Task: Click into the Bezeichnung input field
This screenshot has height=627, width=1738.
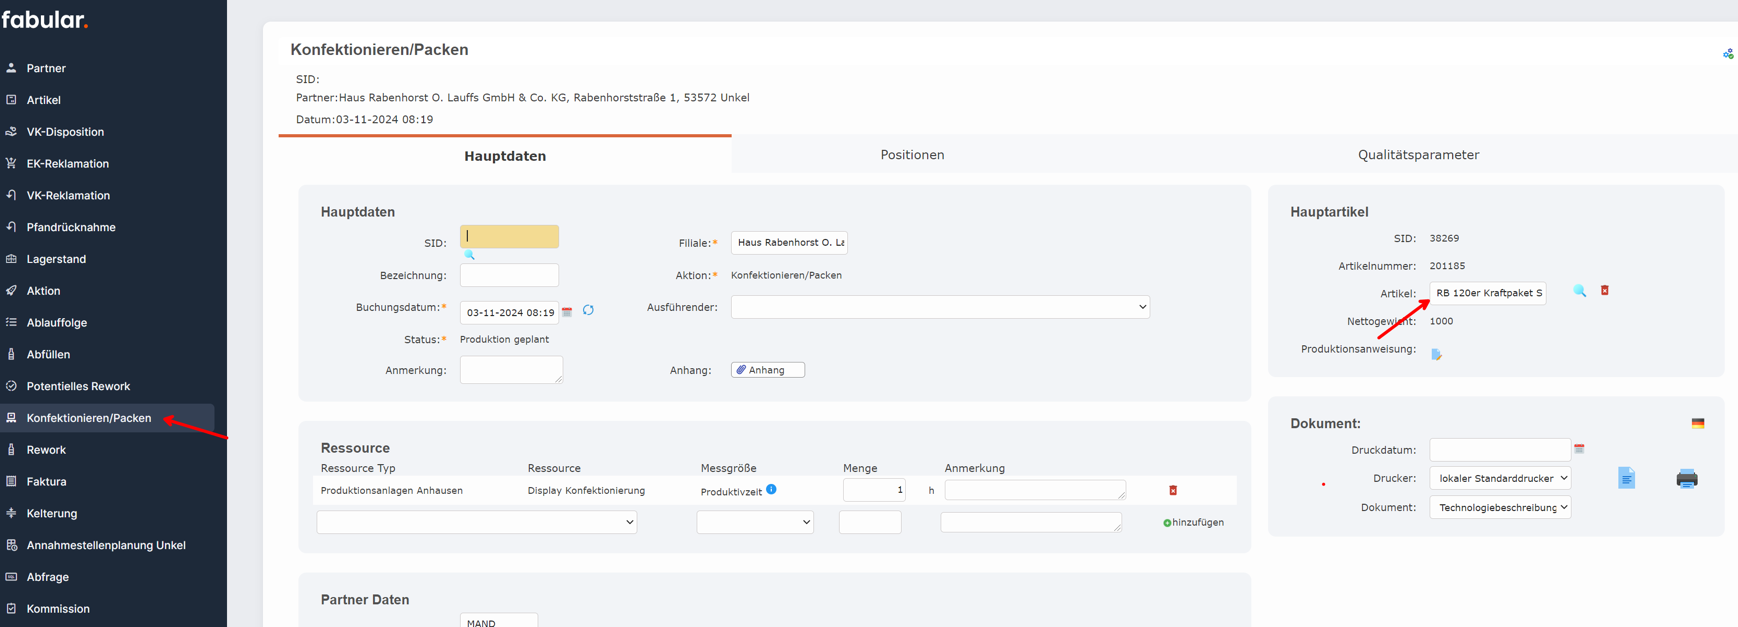Action: point(509,275)
